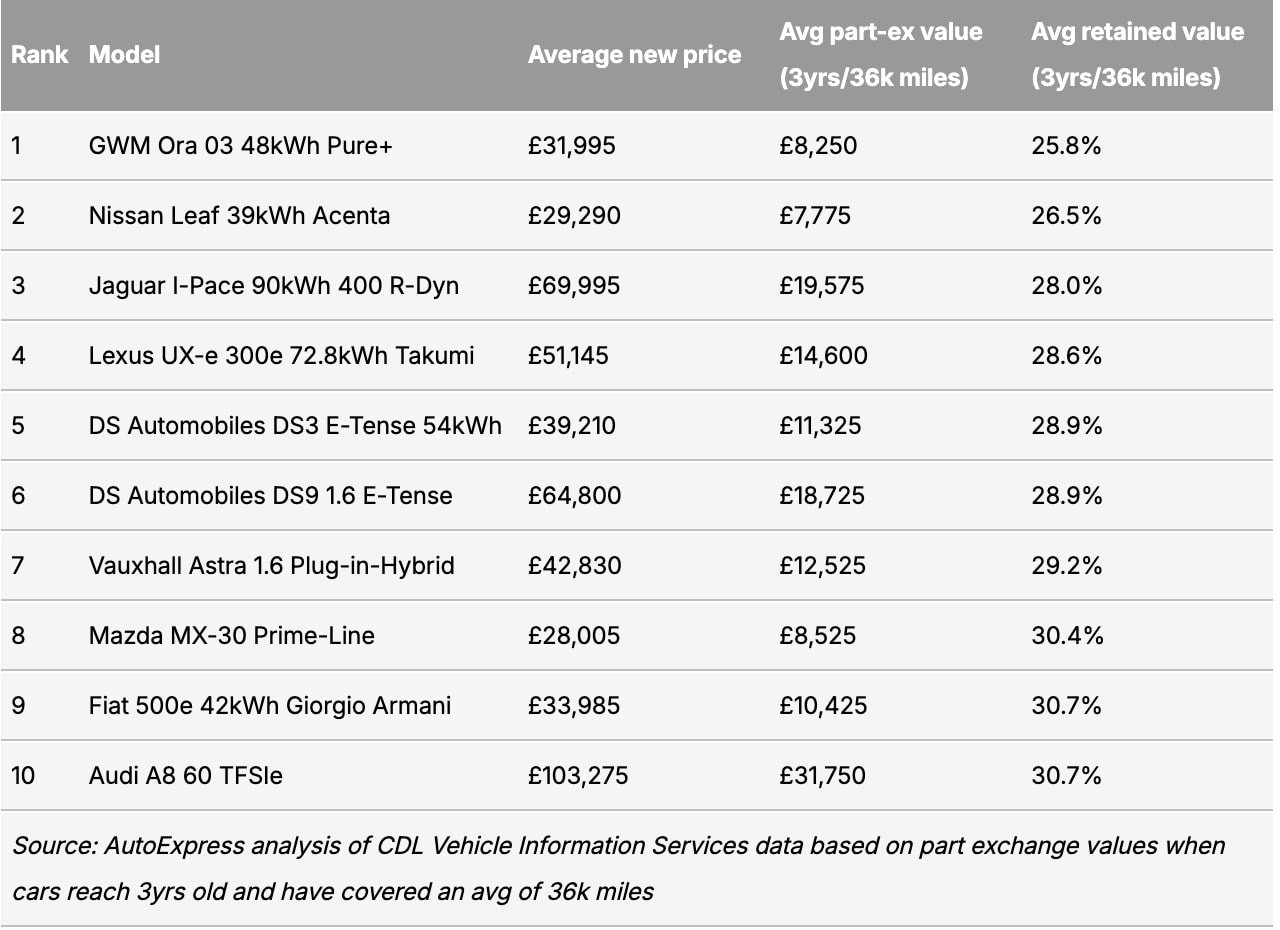Select the £28,005 new price cell
This screenshot has height=930, width=1280.
coord(574,636)
